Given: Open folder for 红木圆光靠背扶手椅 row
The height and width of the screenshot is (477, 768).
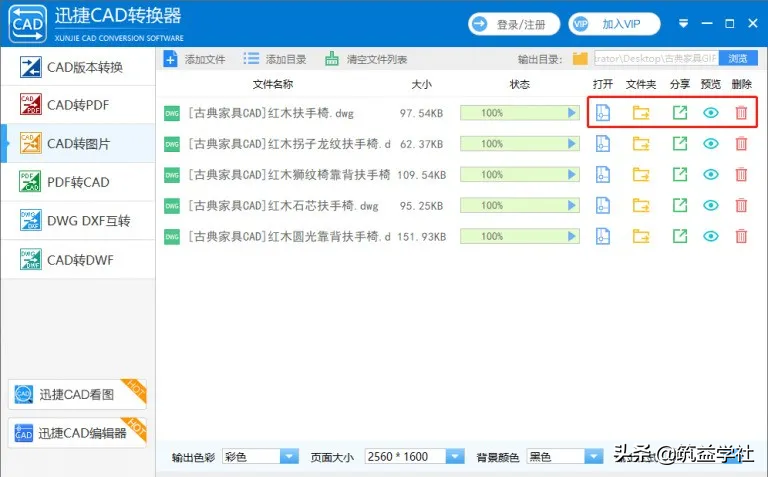Looking at the screenshot, I should pyautogui.click(x=641, y=237).
